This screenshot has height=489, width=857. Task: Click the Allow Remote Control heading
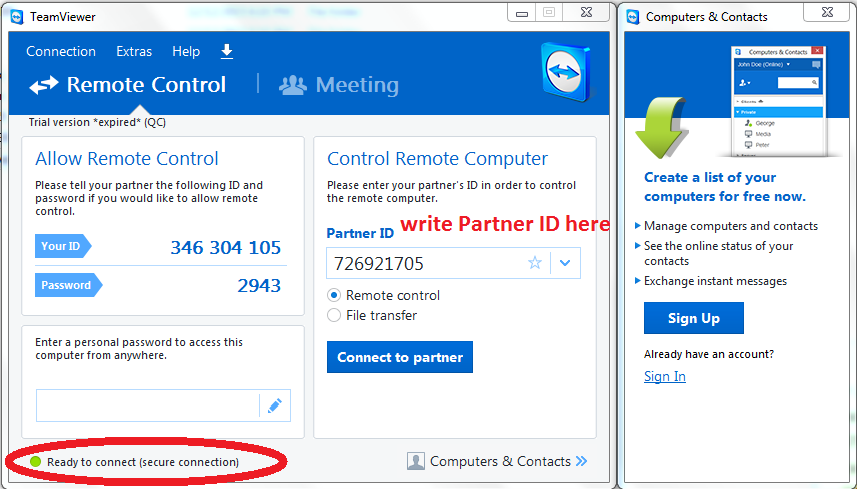tap(127, 158)
